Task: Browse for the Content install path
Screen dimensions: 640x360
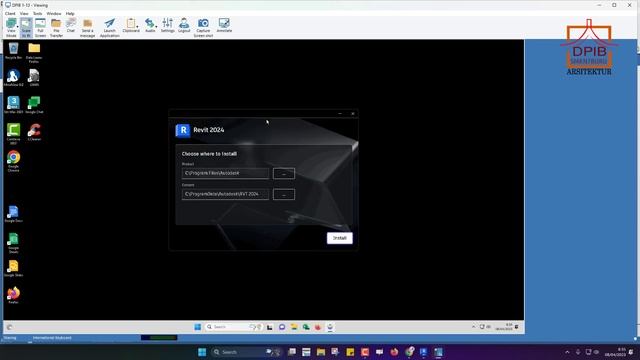Action: pyautogui.click(x=284, y=194)
